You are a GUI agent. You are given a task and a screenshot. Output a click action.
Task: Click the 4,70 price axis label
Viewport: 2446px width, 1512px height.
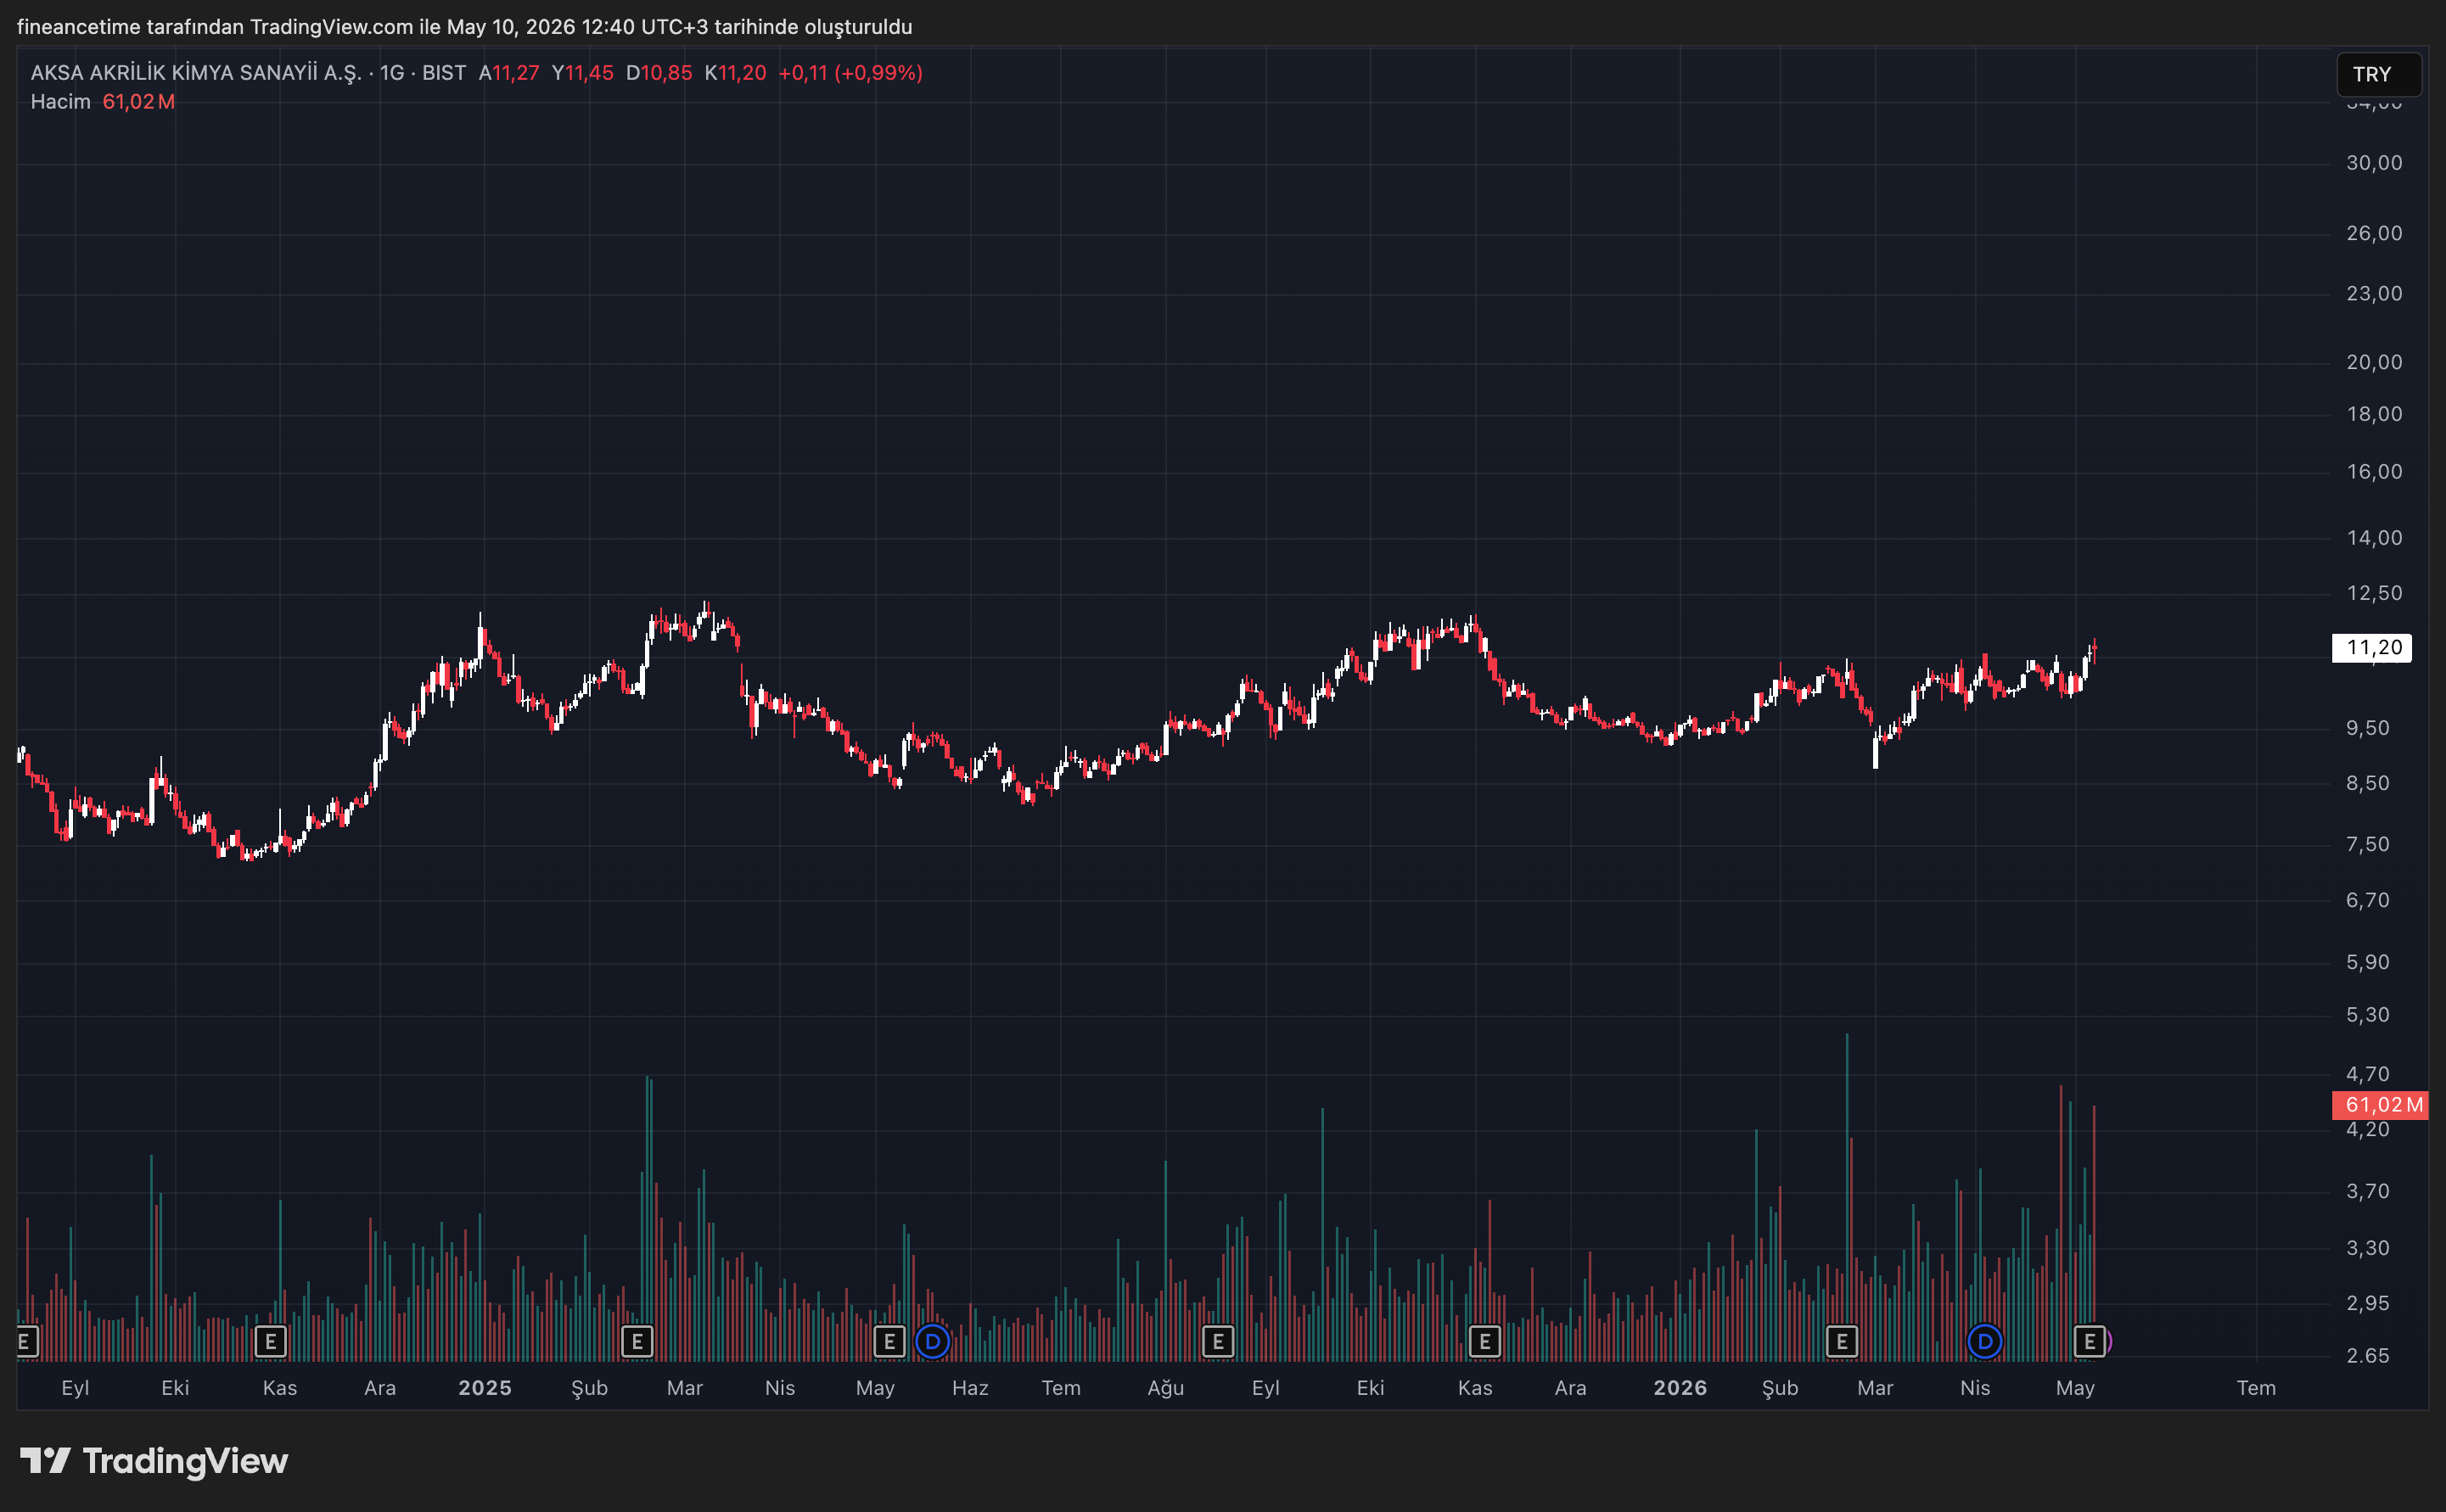(x=2367, y=1074)
